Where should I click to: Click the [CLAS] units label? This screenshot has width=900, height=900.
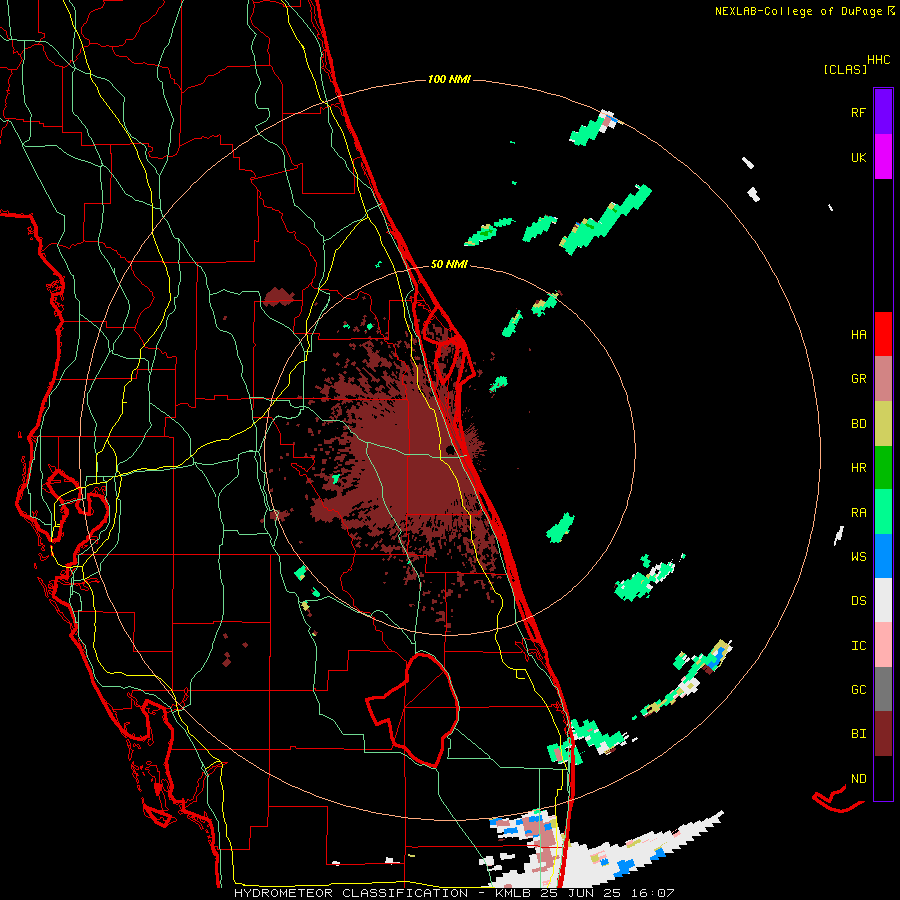[845, 69]
